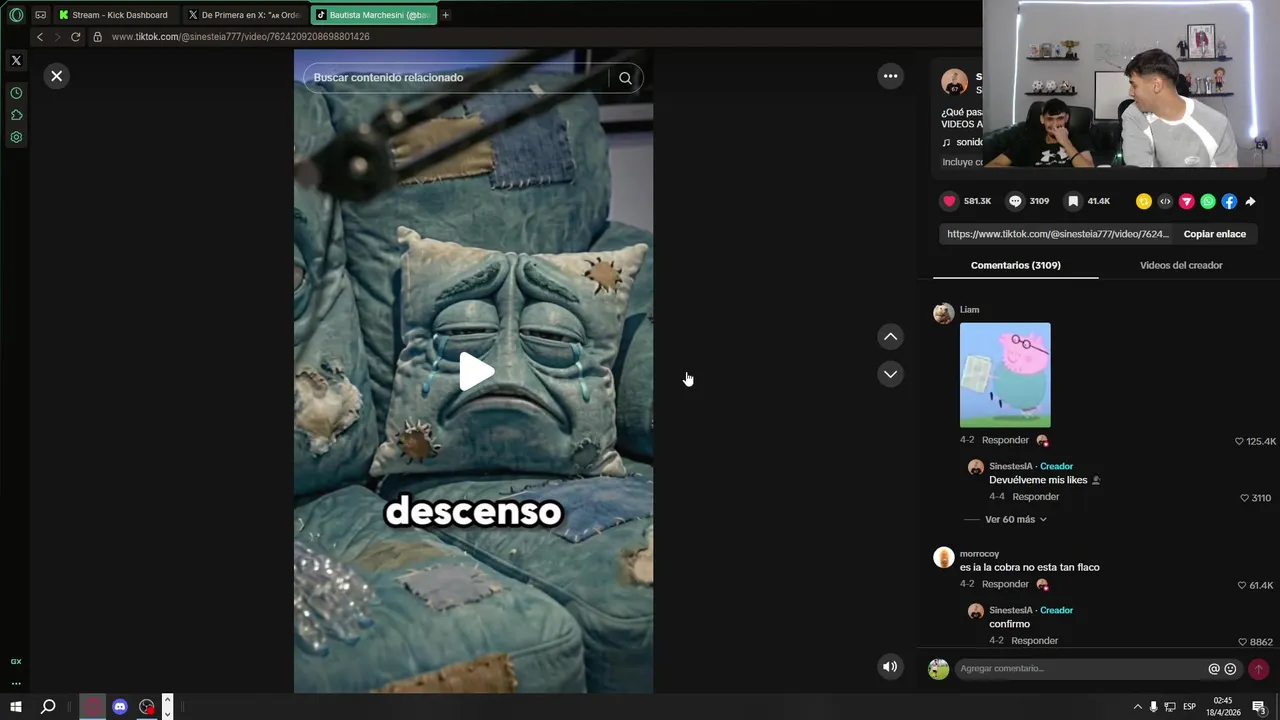
Task: Reply to Liam's comment
Action: coord(1005,440)
